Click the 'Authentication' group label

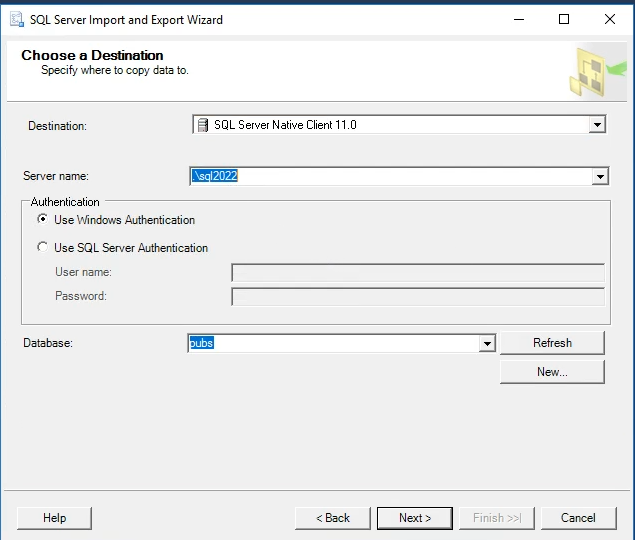pyautogui.click(x=65, y=202)
